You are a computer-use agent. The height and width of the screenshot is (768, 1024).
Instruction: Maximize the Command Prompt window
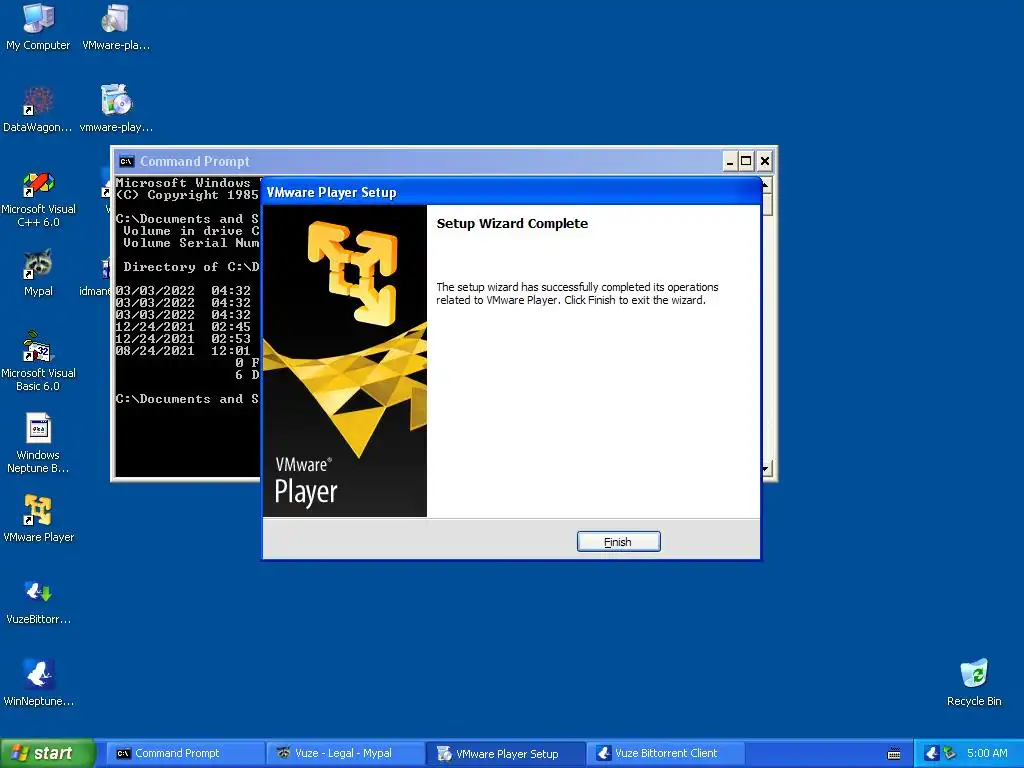(746, 161)
